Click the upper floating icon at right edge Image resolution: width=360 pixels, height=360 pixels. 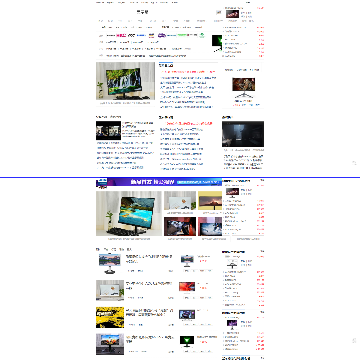(354, 163)
